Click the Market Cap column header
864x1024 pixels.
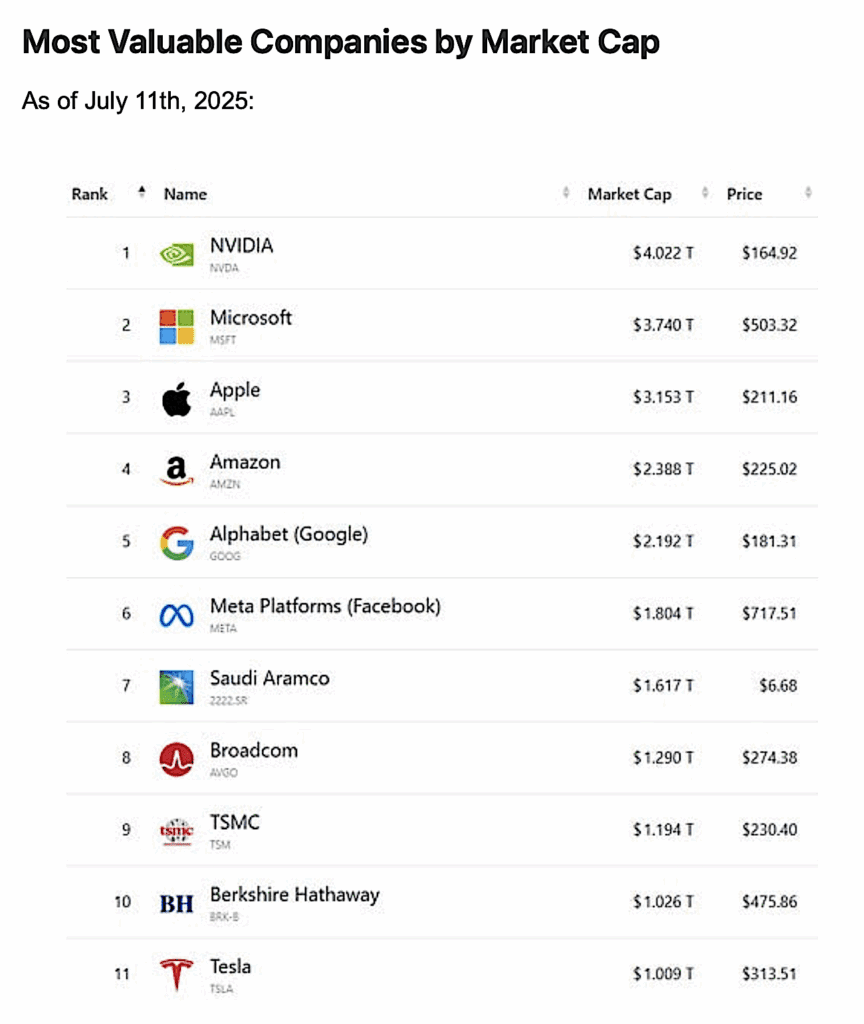coord(629,194)
